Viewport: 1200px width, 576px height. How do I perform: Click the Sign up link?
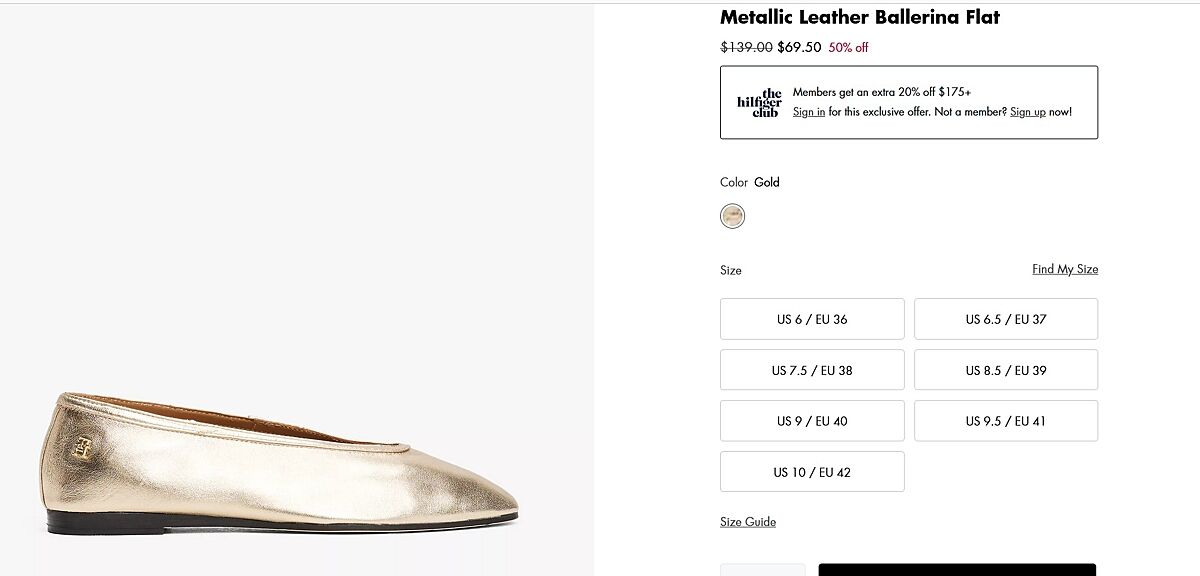point(1027,112)
